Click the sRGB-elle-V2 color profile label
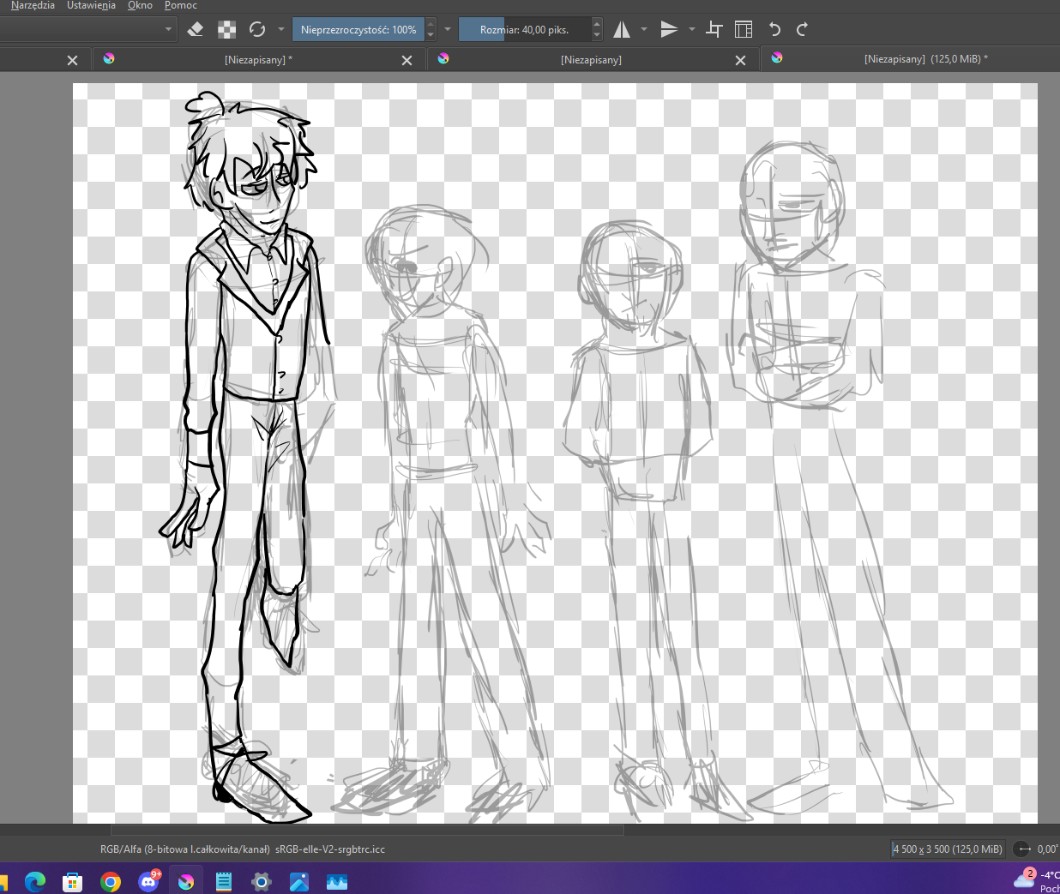 coord(330,849)
